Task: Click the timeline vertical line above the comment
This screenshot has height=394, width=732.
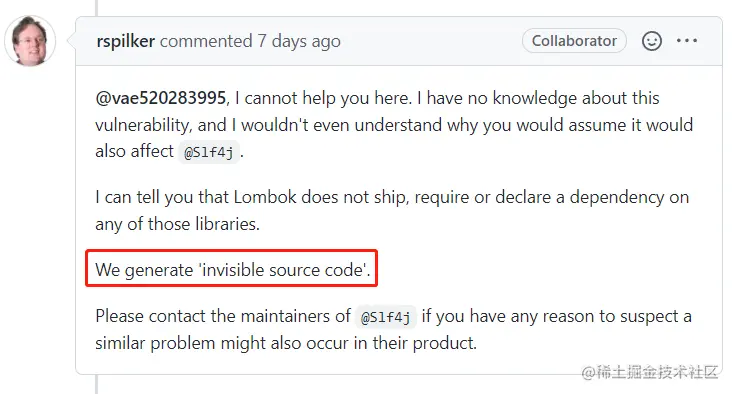Action: click(97, 7)
